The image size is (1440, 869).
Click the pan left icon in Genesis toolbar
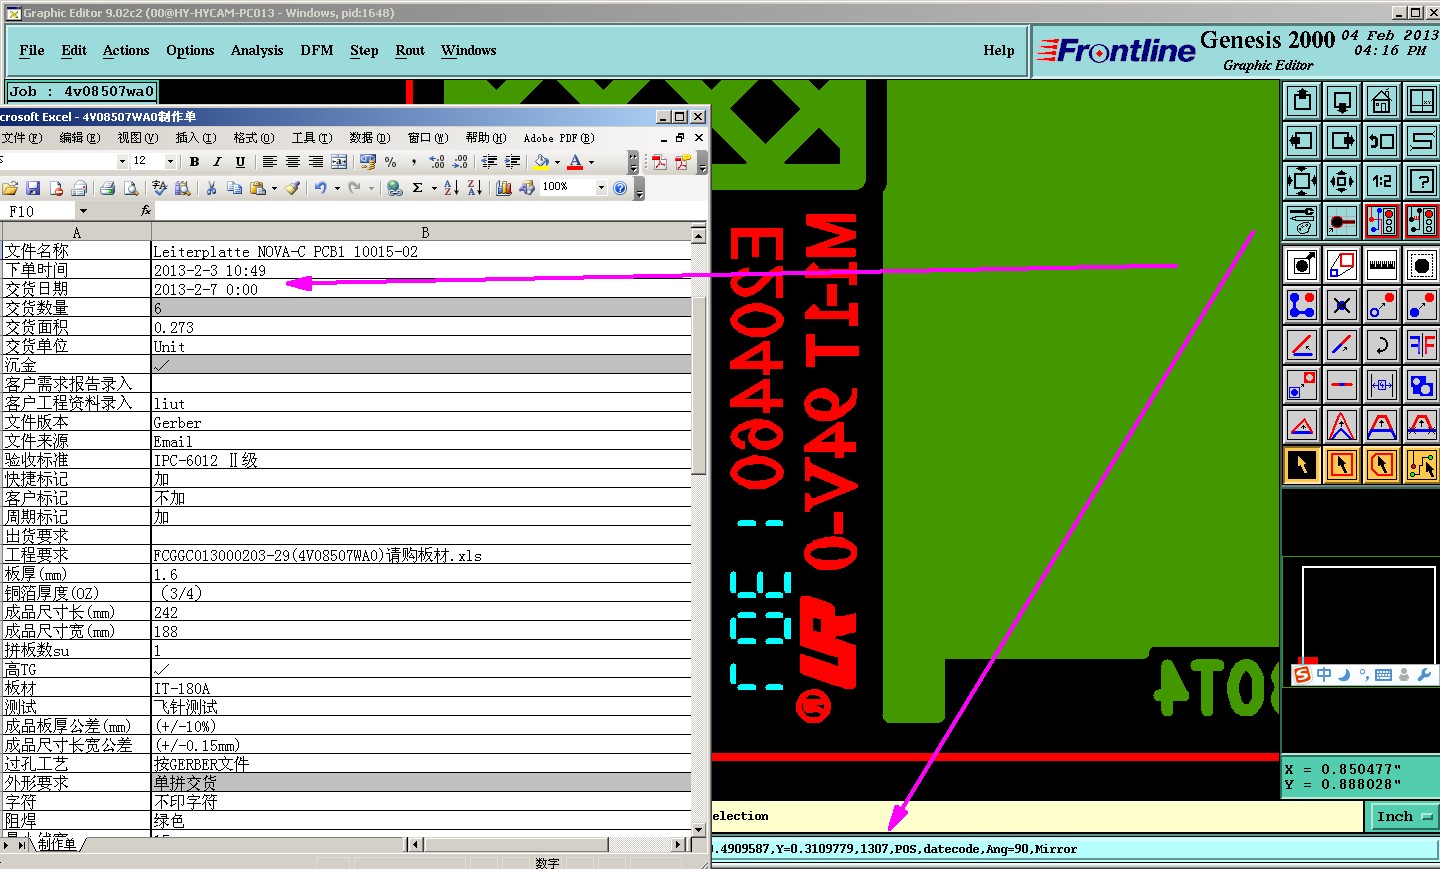pos(1302,141)
